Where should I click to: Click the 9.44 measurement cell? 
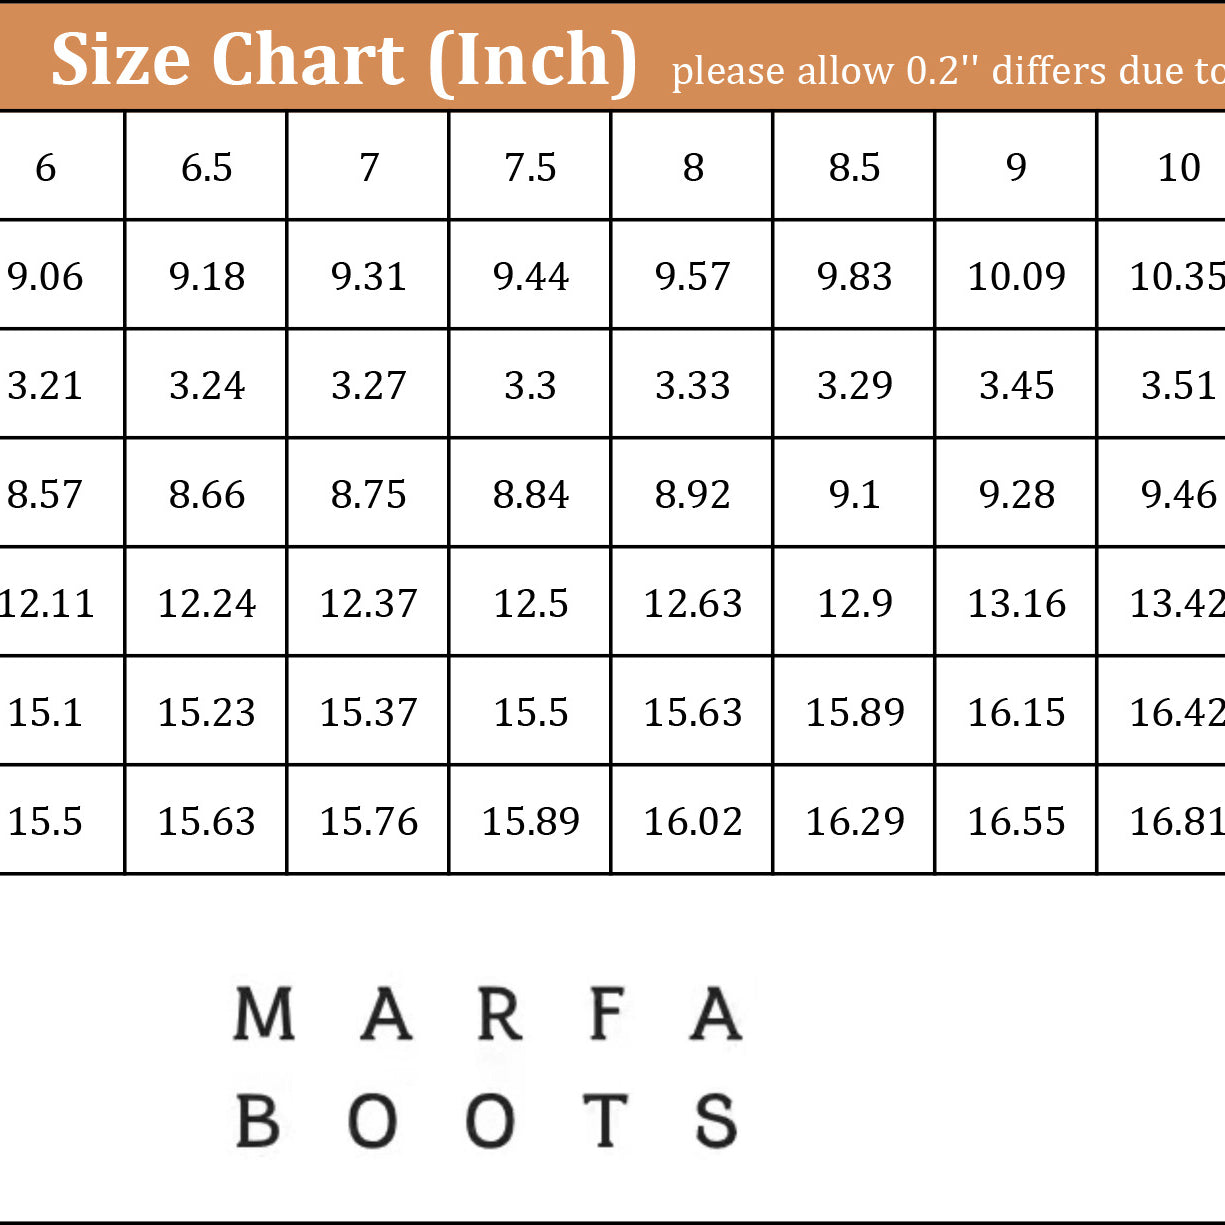(x=530, y=276)
